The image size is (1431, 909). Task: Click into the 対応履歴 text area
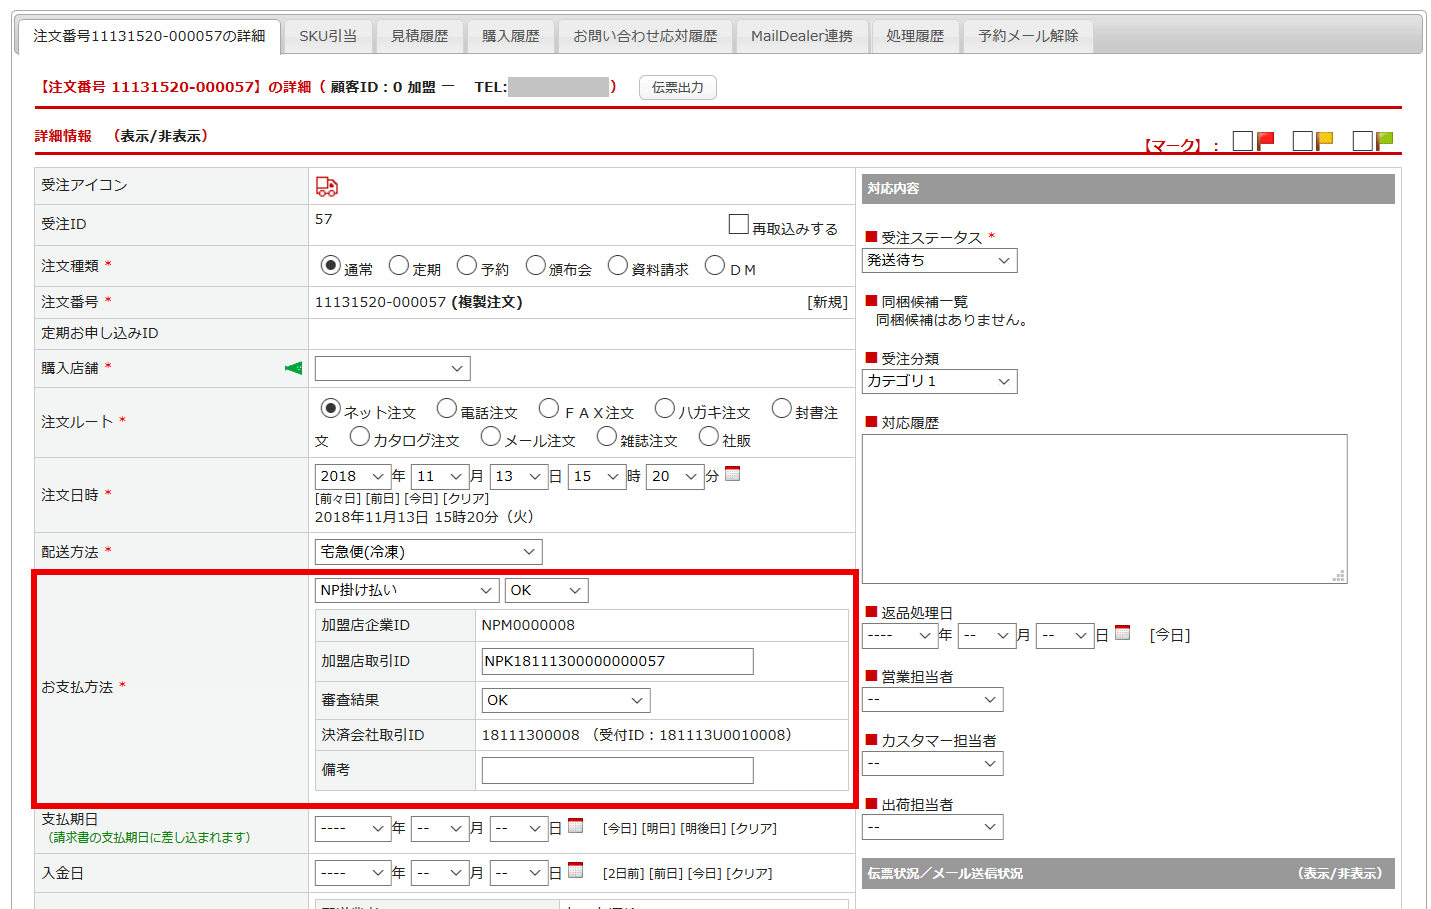pos(1104,508)
